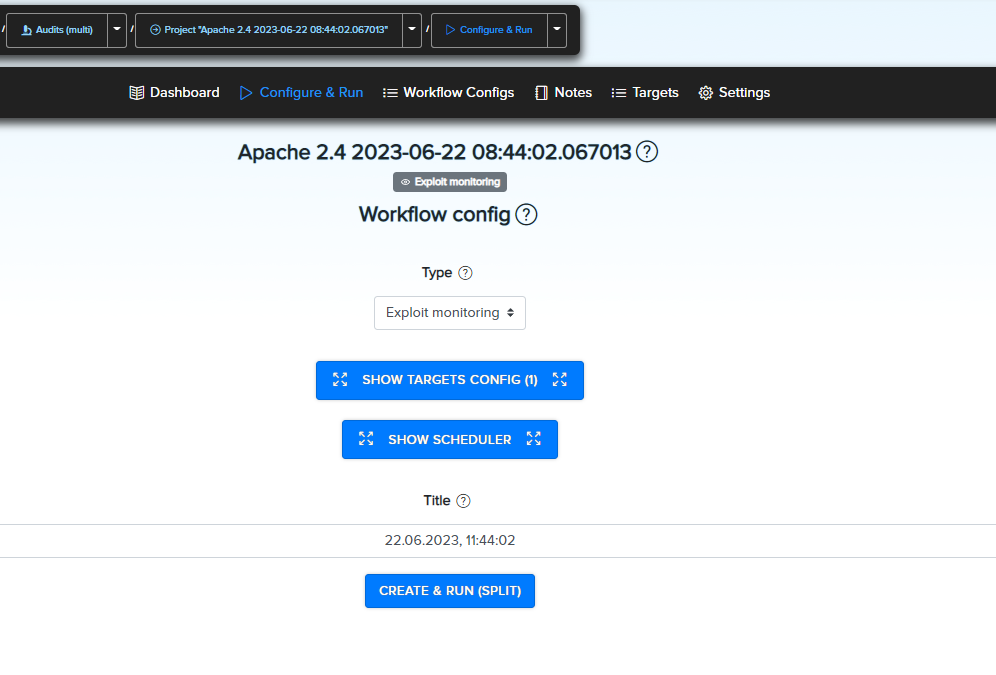Click the Workflow Configs list icon

[389, 92]
